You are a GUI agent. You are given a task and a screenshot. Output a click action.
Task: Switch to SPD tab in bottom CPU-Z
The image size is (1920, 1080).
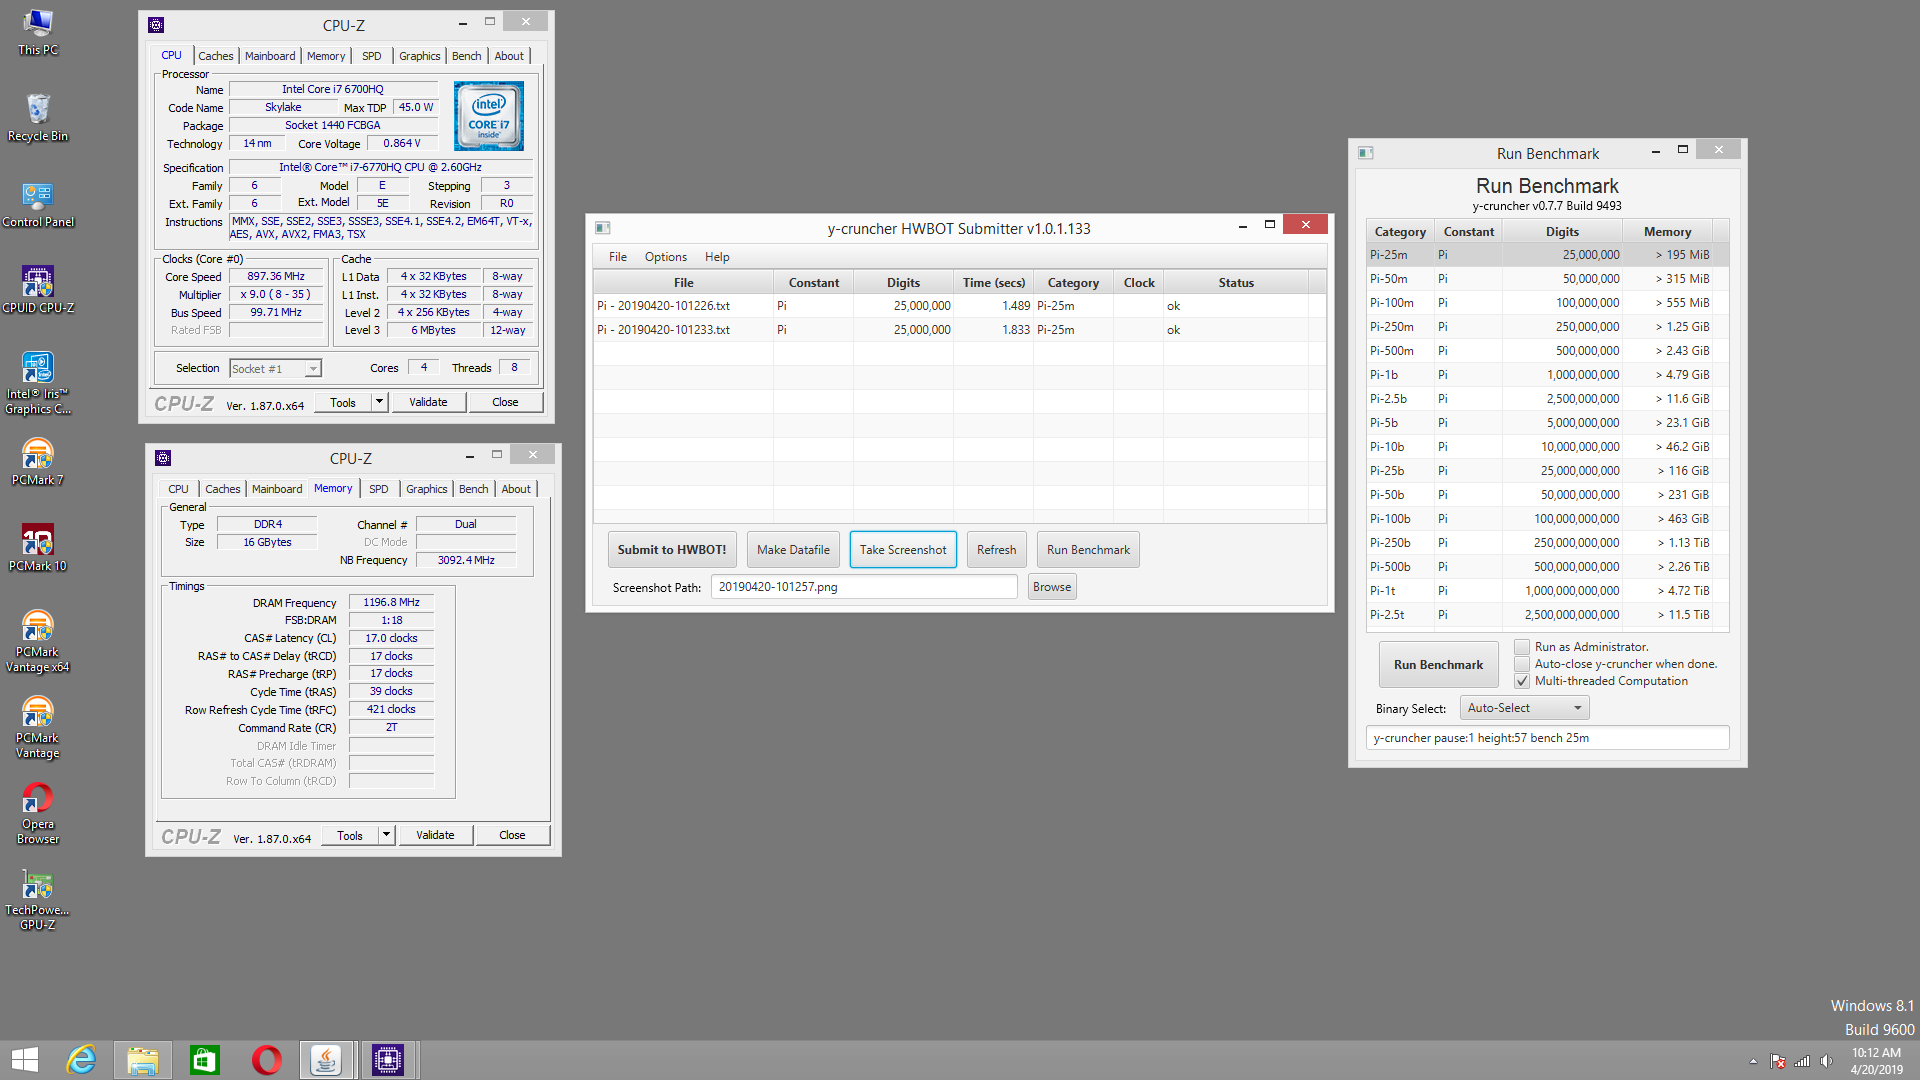click(379, 489)
